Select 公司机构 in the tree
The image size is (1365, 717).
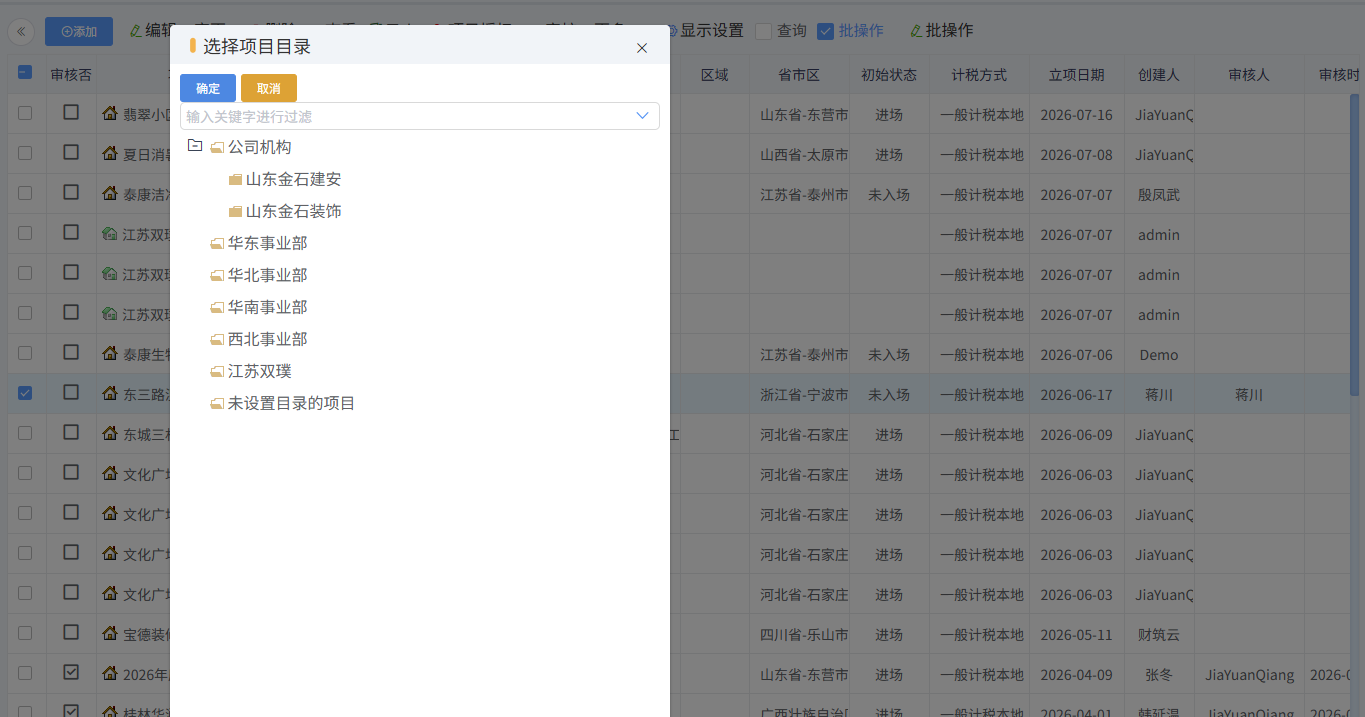259,147
